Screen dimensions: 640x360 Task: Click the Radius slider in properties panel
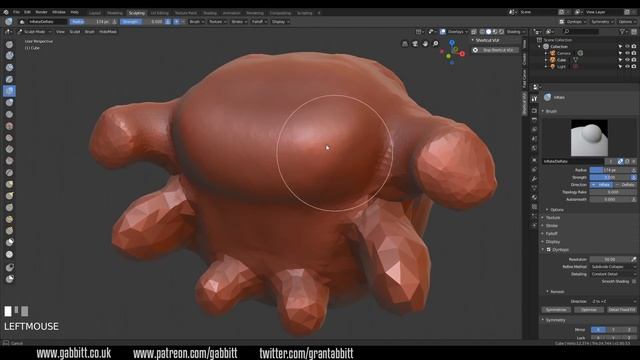point(610,170)
